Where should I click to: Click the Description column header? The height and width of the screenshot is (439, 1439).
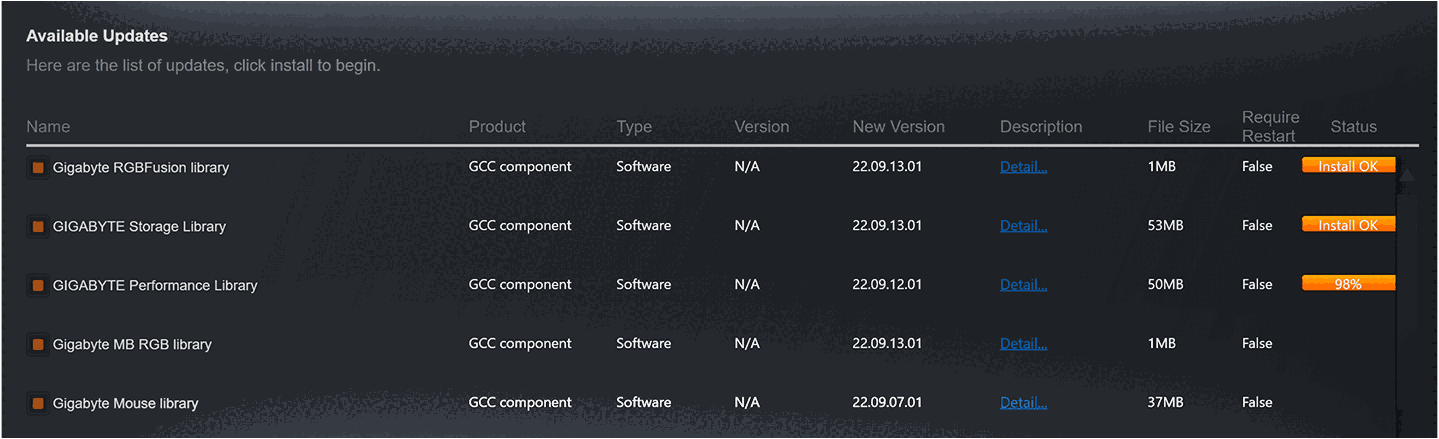(x=1041, y=127)
